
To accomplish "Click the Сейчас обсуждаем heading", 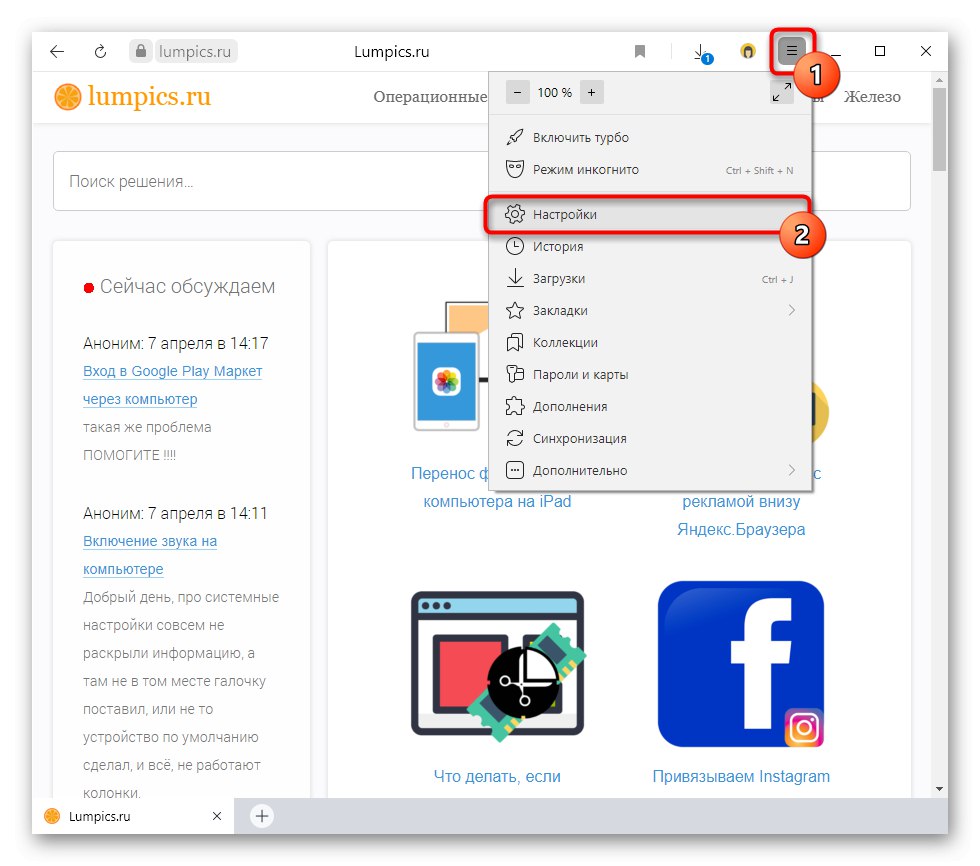I will click(188, 286).
